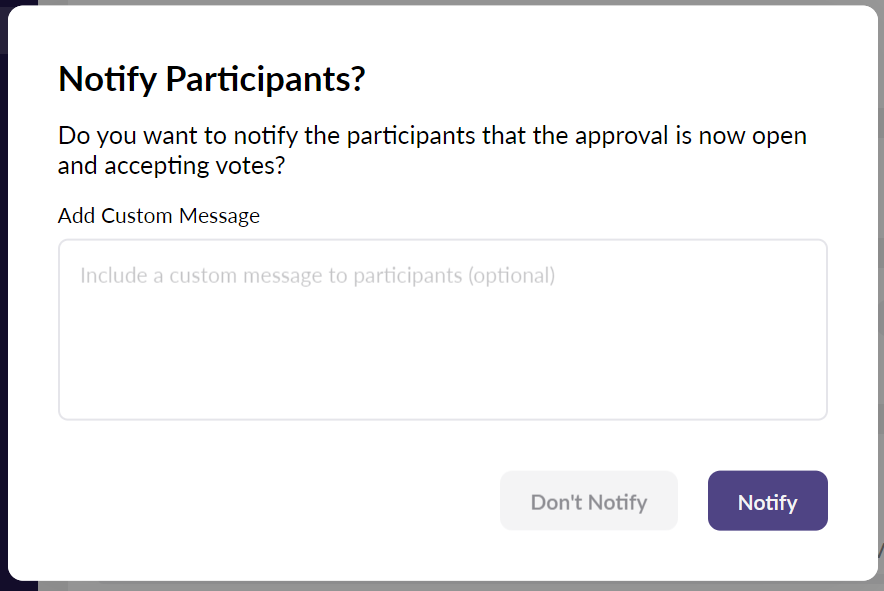The image size is (884, 591).
Task: Click the "Include a custom message" placeholder text
Action: pos(270,275)
